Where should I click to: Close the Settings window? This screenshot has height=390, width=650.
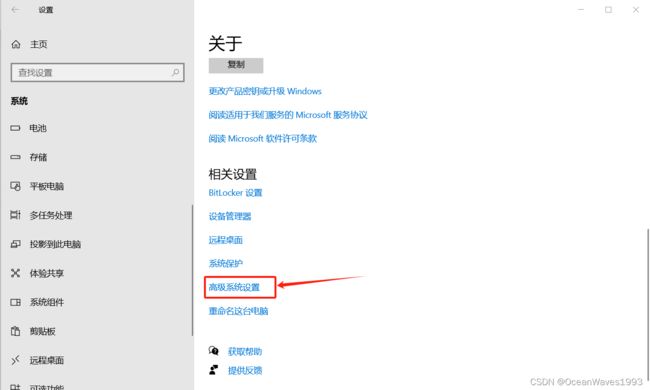pos(635,10)
